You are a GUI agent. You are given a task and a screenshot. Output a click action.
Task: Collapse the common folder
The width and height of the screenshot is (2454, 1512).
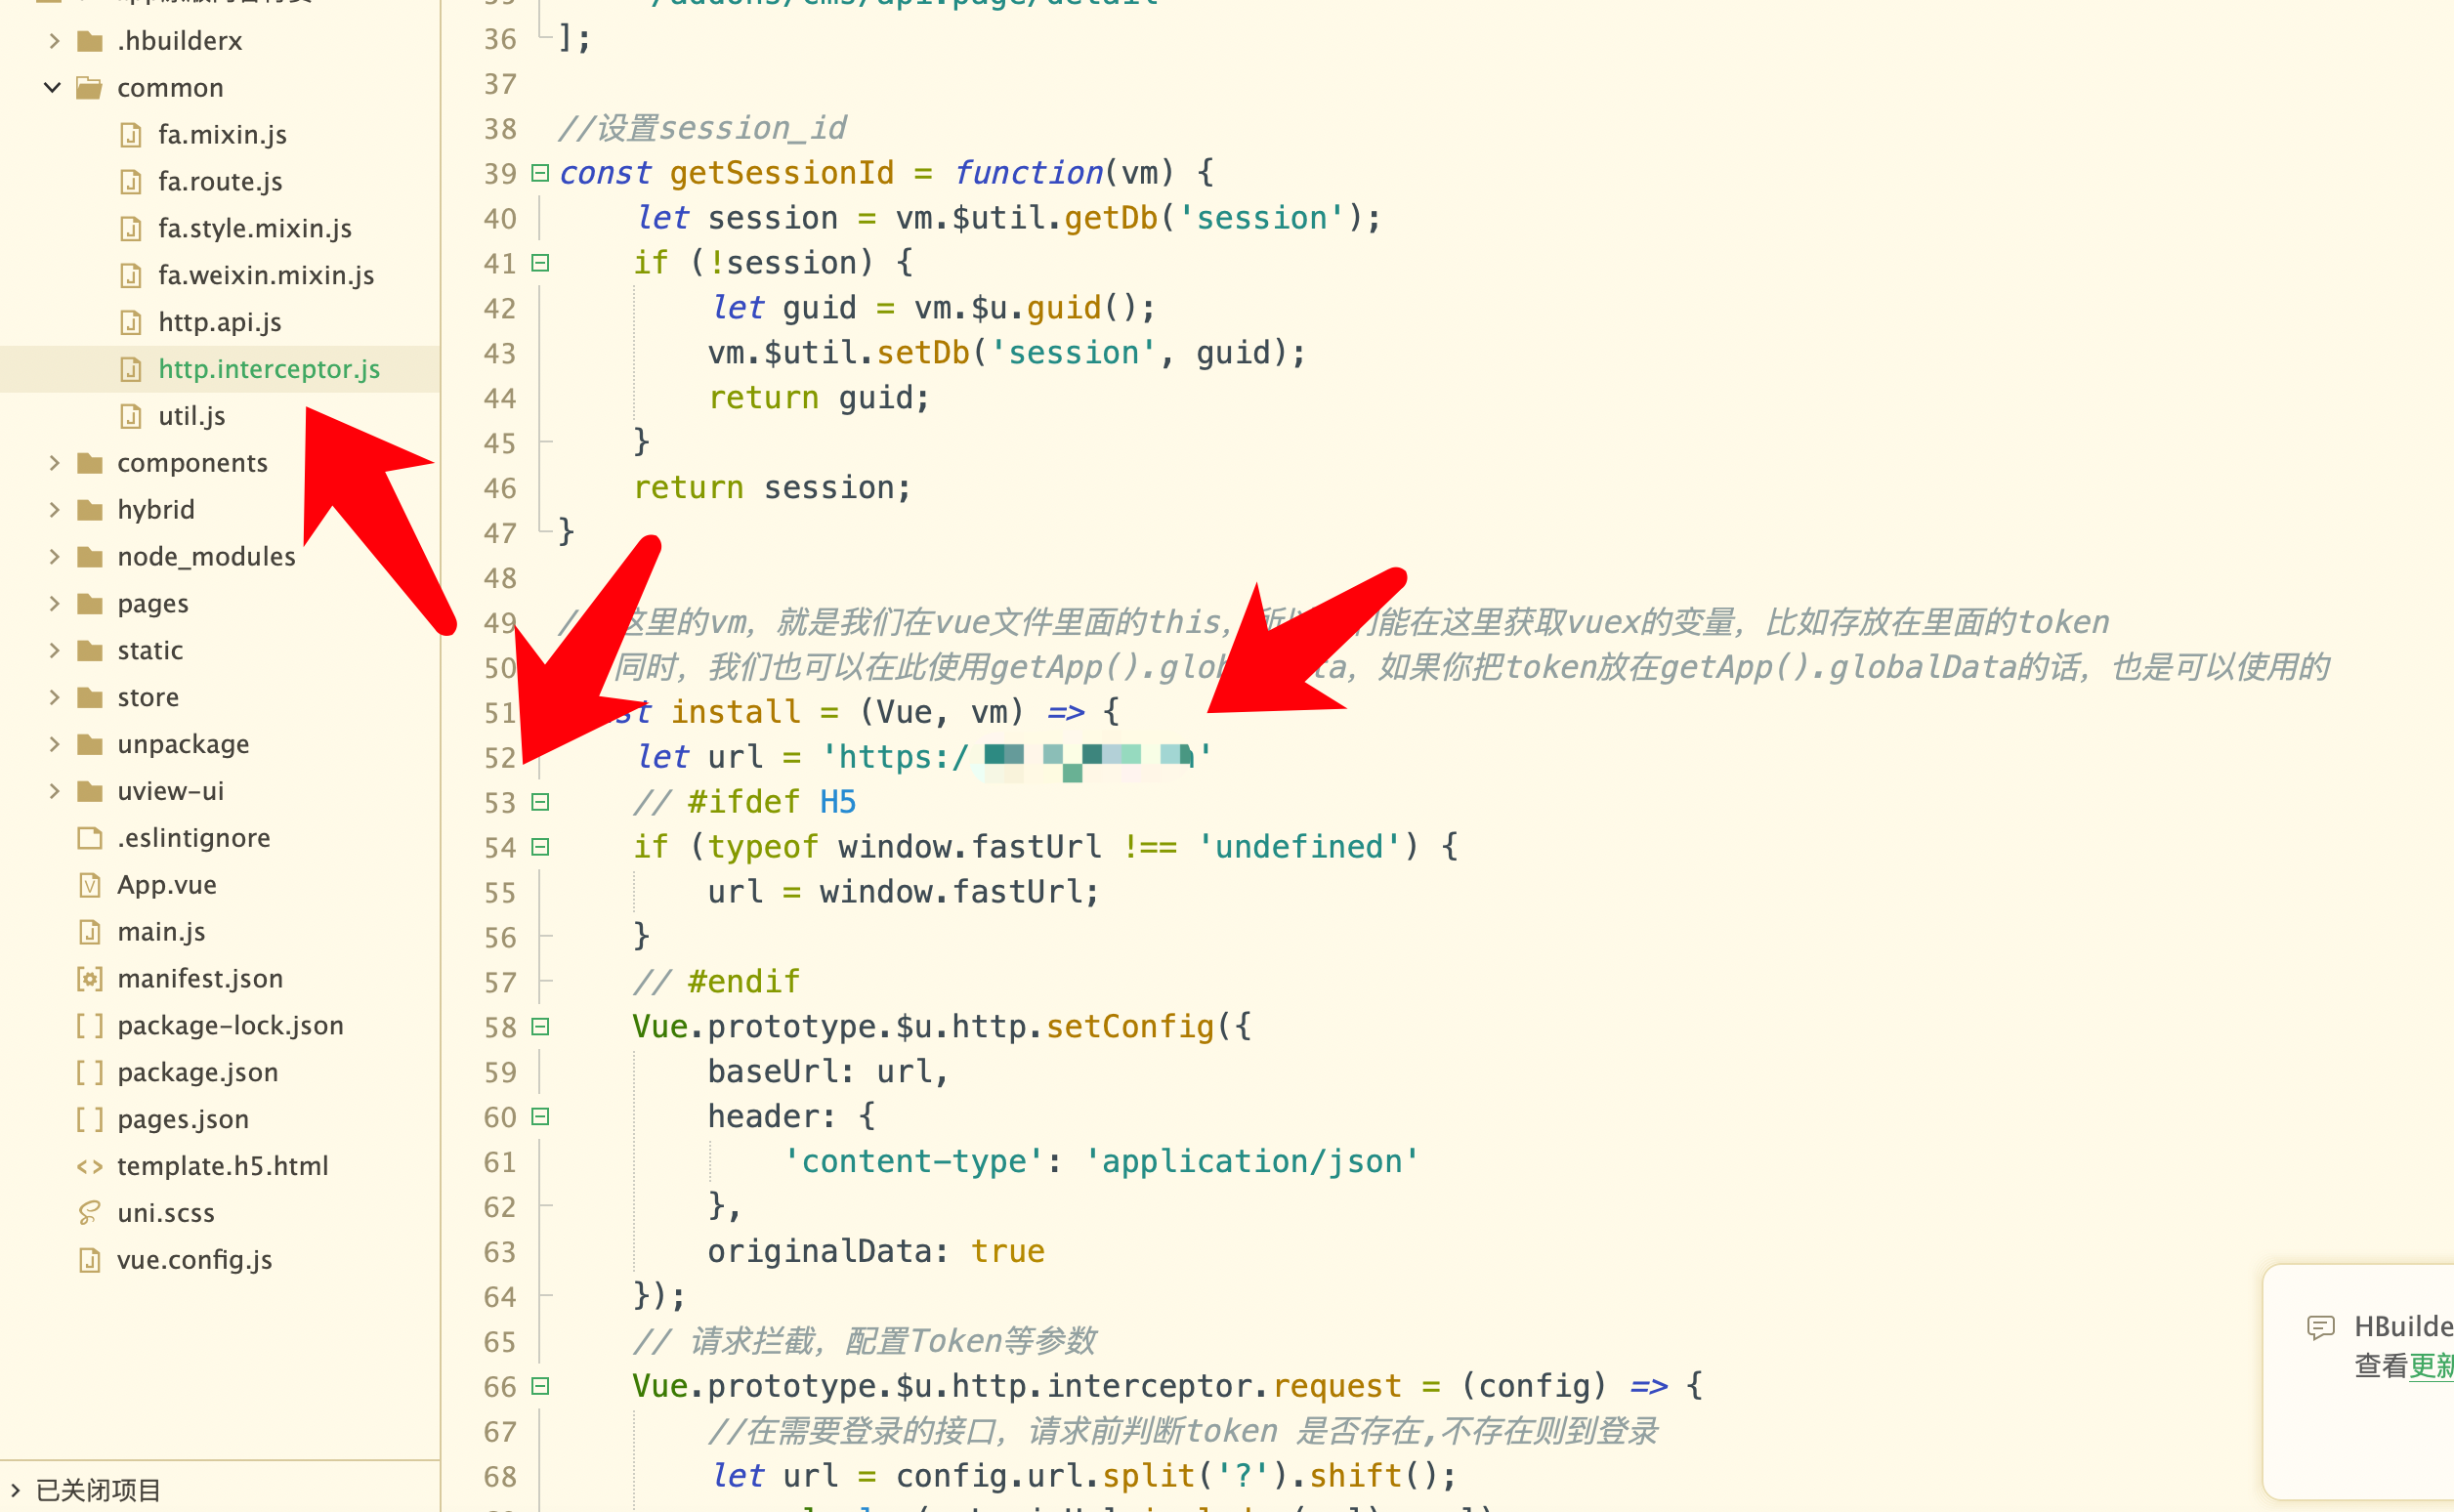pos(53,88)
